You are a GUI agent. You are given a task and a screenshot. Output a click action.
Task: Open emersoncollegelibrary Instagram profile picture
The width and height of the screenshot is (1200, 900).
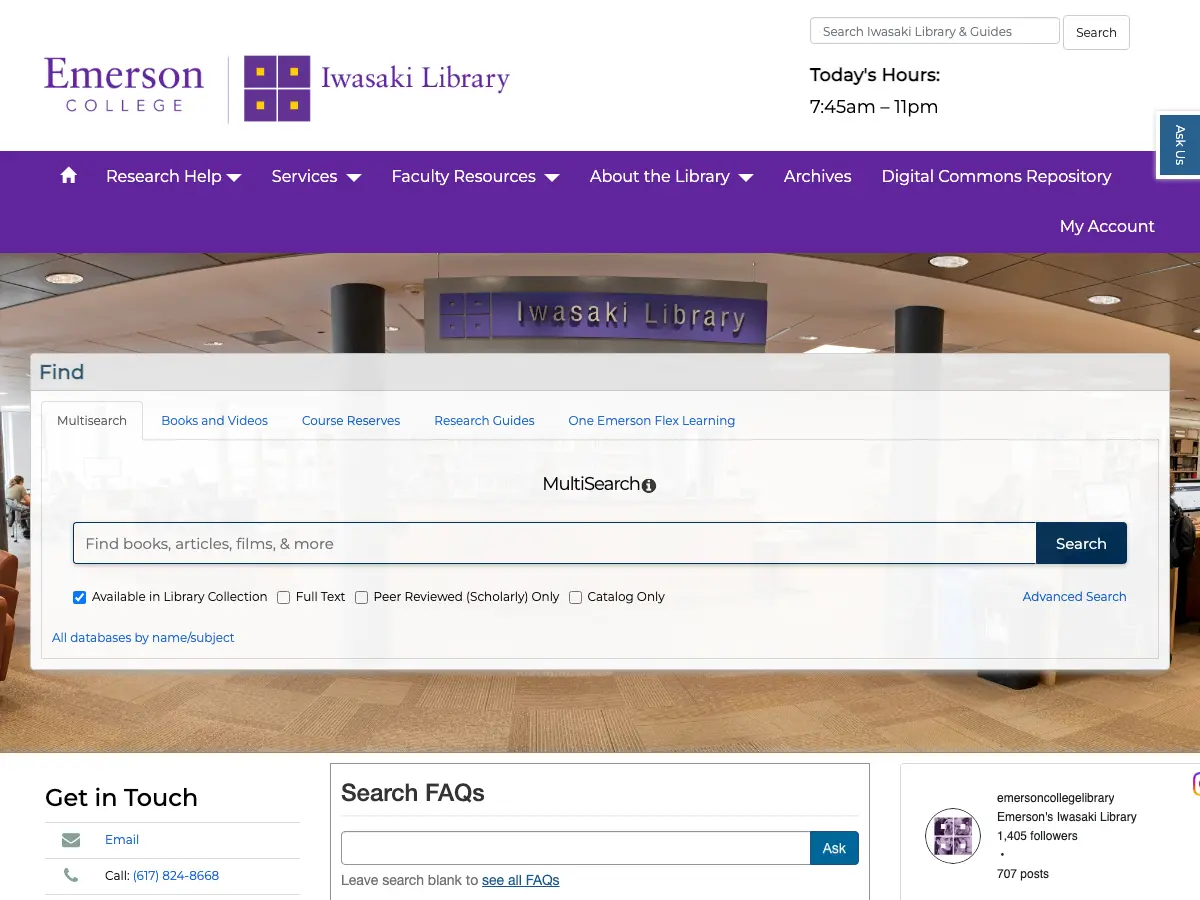coord(952,836)
